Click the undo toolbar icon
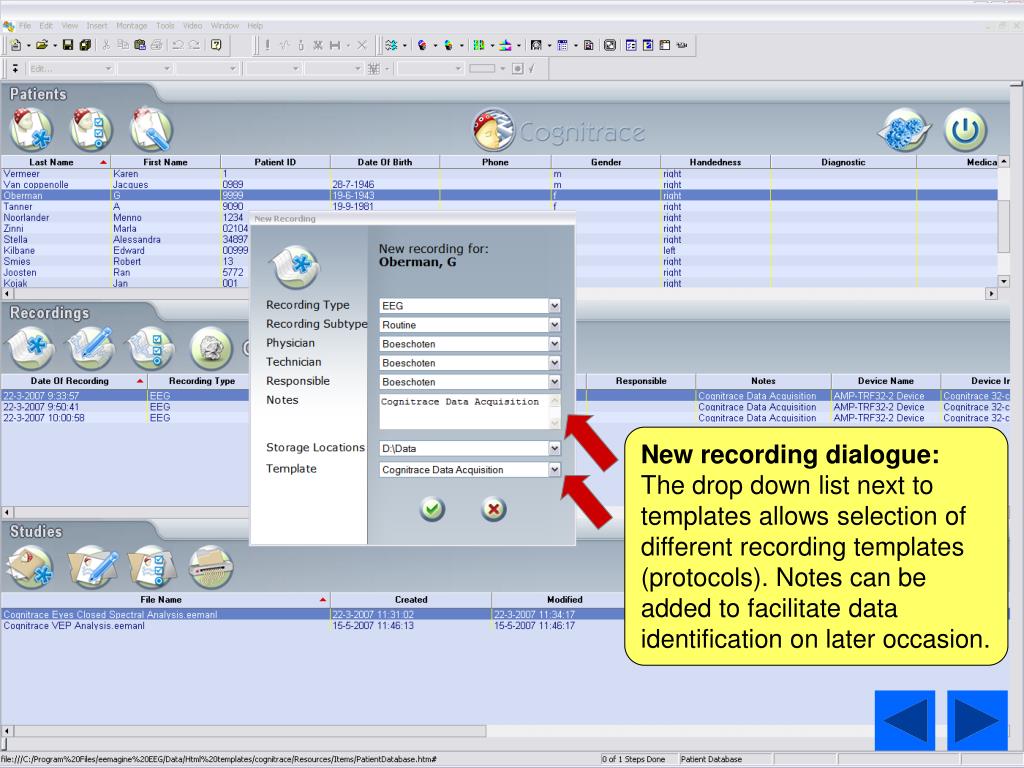This screenshot has width=1024, height=768. click(x=177, y=45)
